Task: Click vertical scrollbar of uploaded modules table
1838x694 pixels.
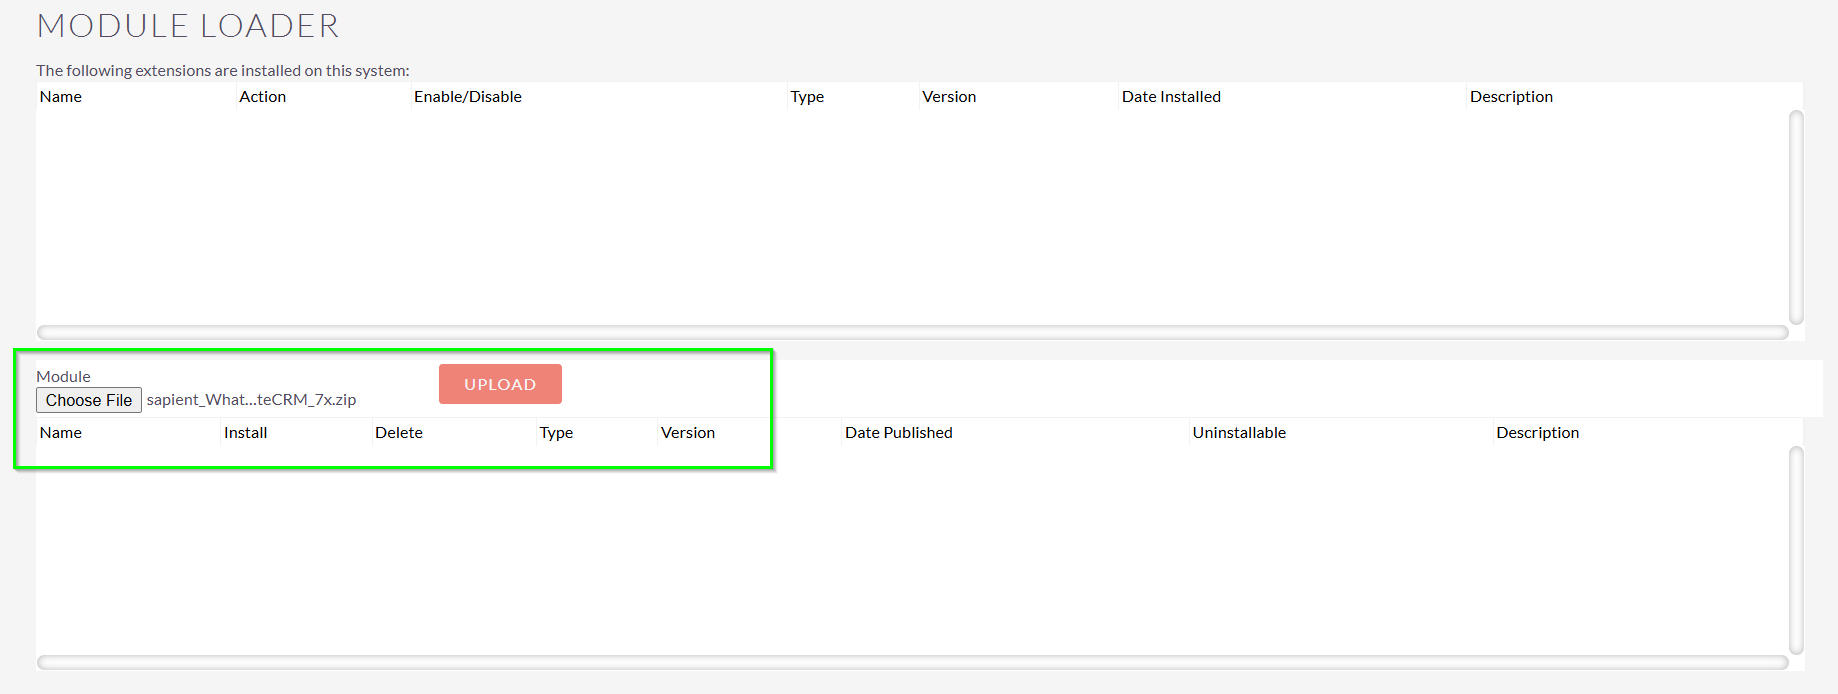Action: pos(1796,550)
